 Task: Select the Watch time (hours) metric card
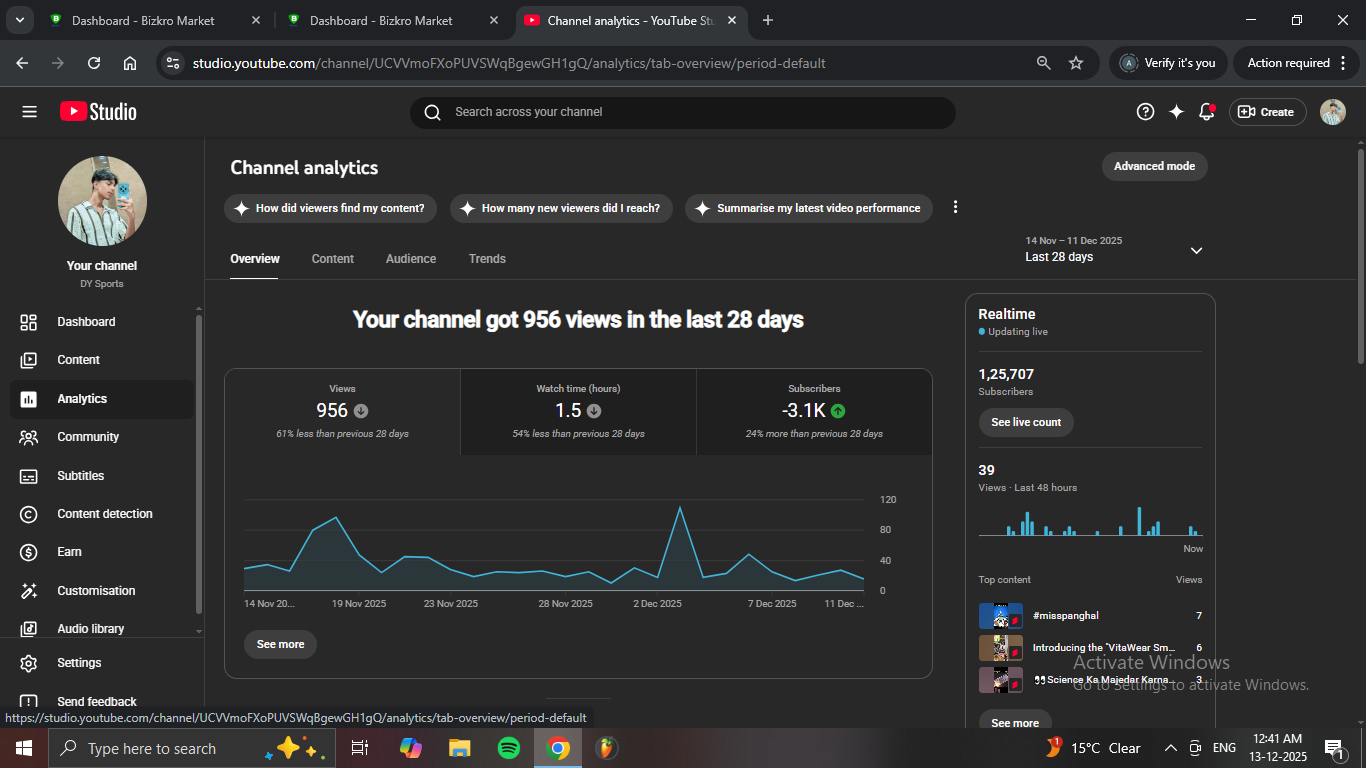pos(578,411)
